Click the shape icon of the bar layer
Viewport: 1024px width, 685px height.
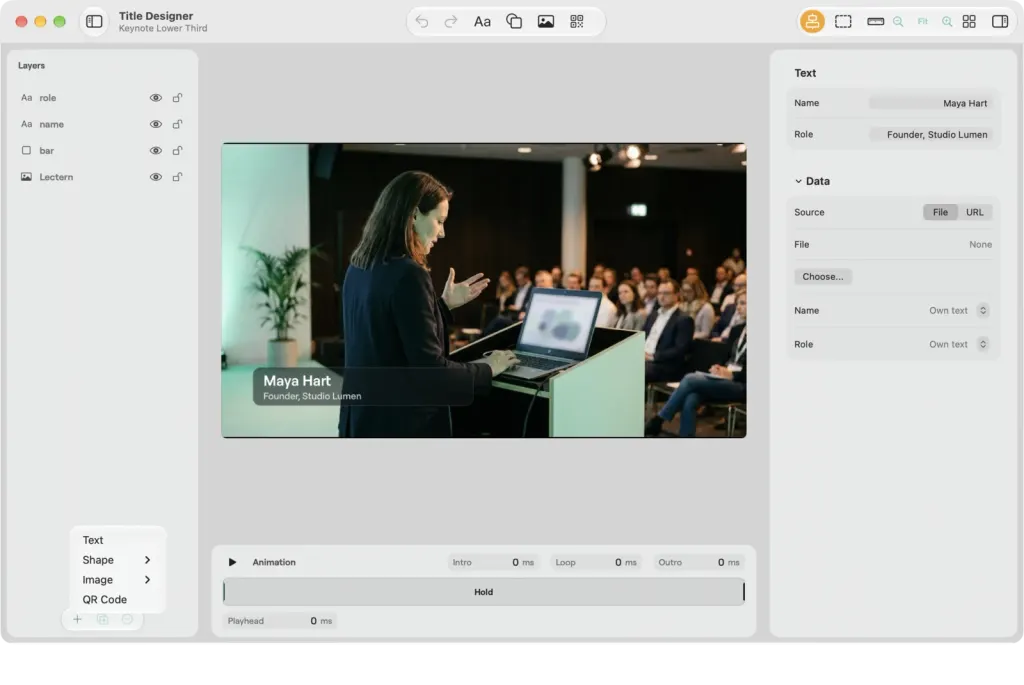(26, 150)
